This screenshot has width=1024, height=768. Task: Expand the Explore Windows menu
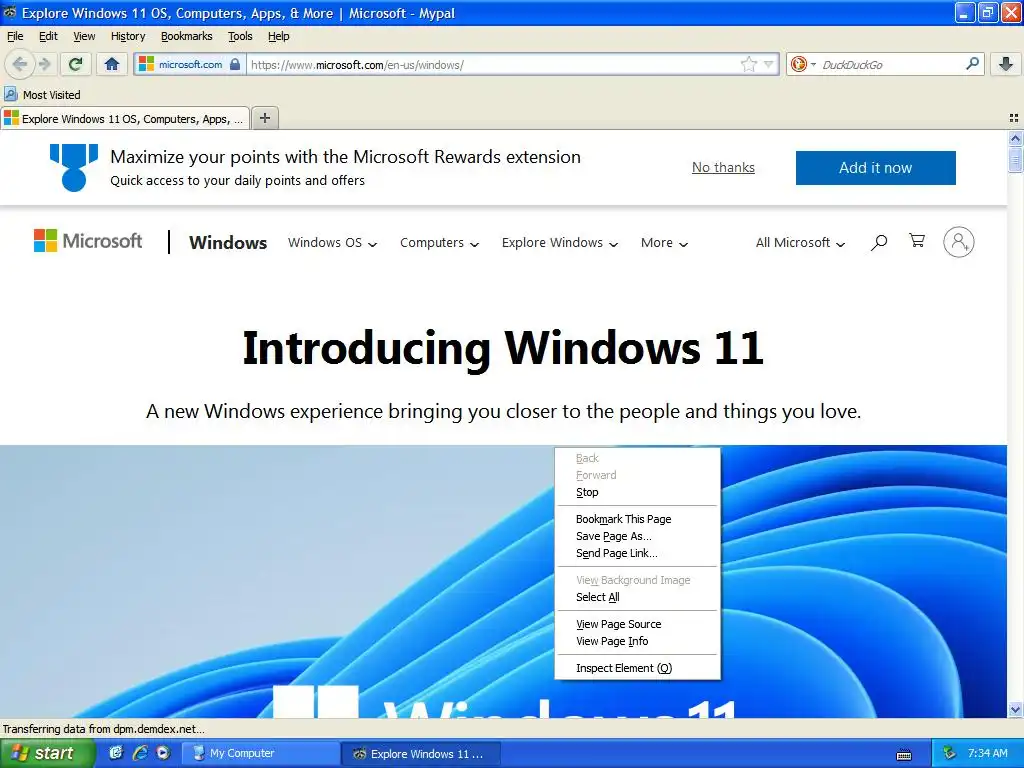click(560, 242)
